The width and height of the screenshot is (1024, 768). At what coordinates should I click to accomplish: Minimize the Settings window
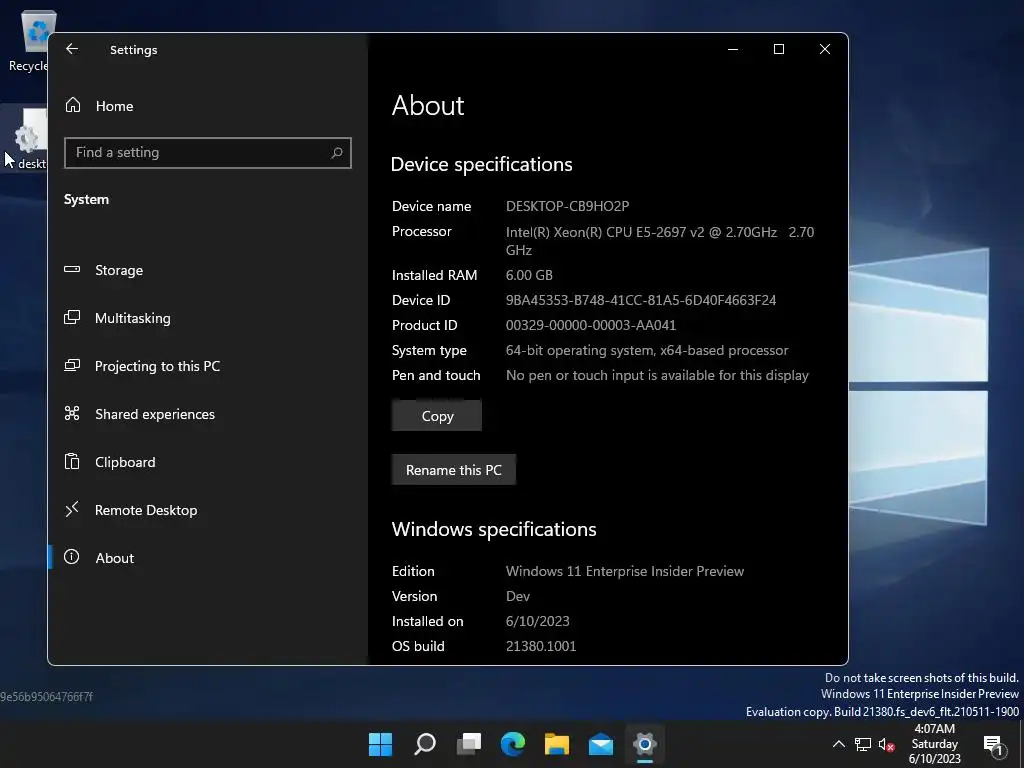tap(733, 49)
